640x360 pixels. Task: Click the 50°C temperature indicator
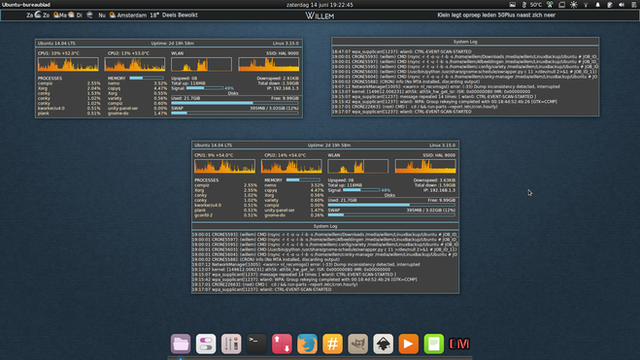(532, 5)
